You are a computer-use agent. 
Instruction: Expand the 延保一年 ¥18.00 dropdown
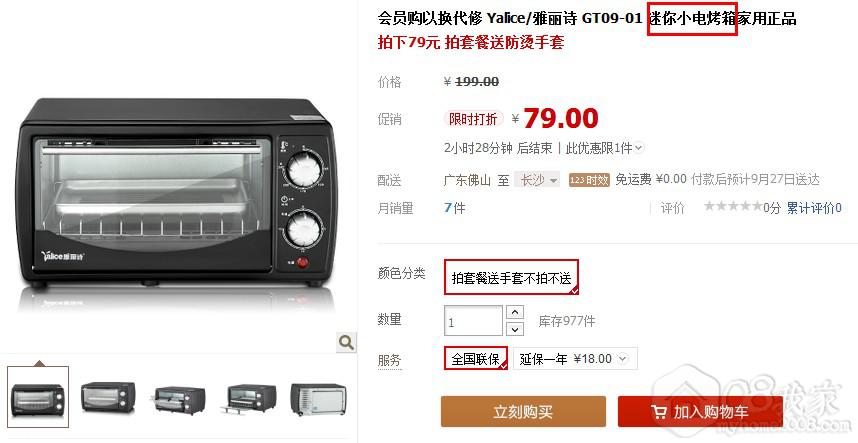(x=575, y=359)
